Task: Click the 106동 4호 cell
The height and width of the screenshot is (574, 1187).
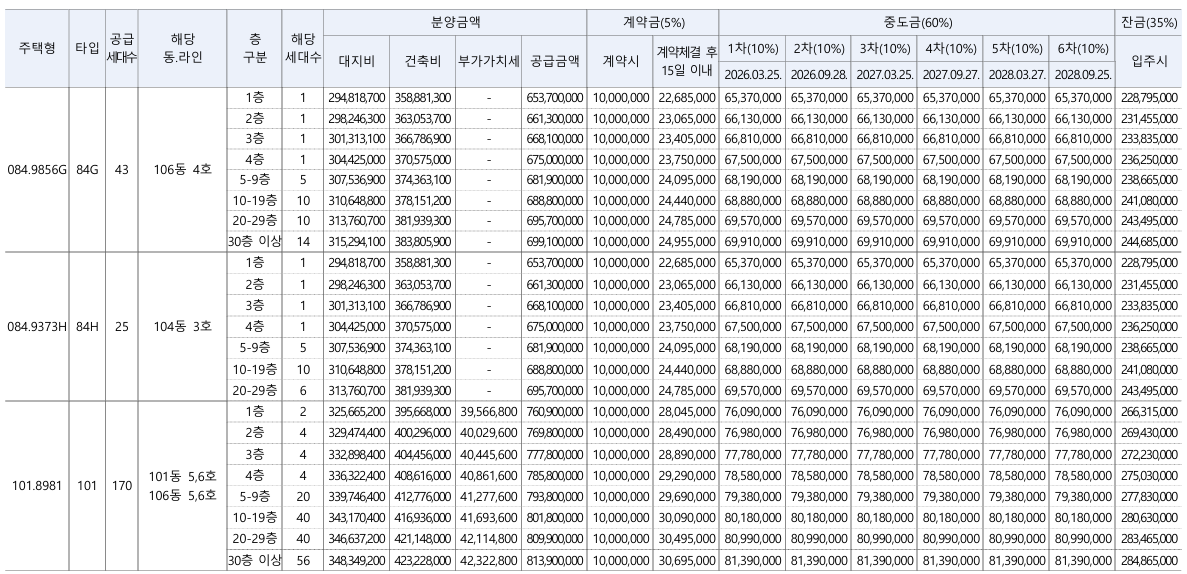Action: [x=182, y=170]
